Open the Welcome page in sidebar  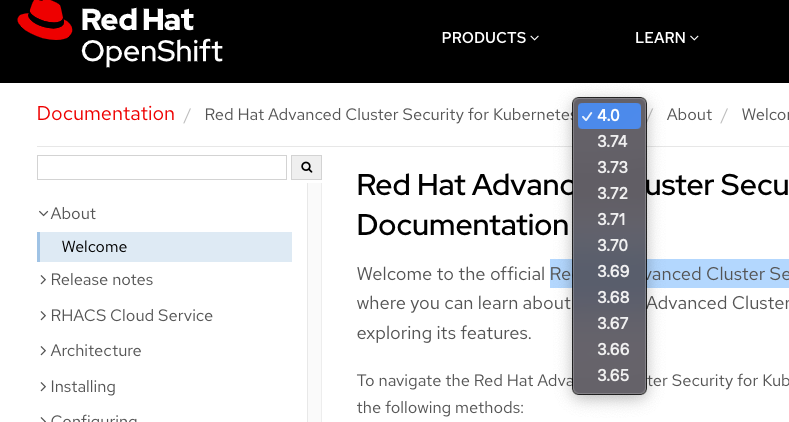pos(94,246)
